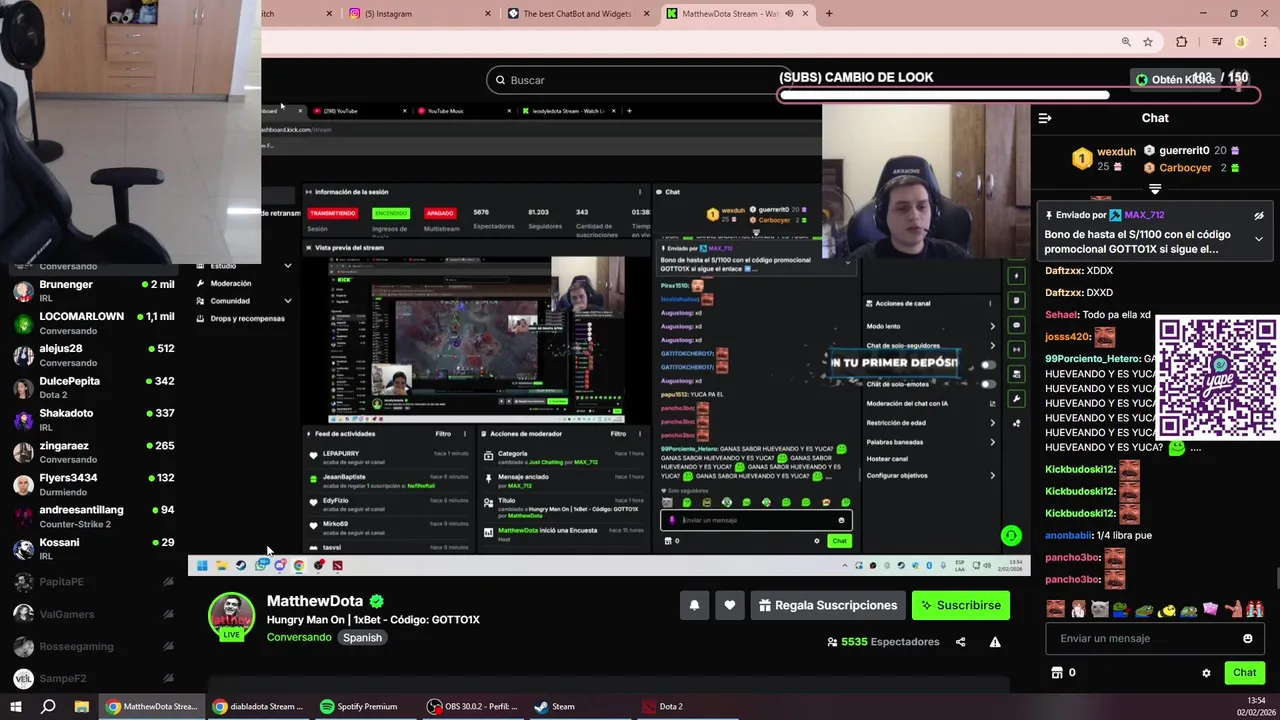Click the Spanish language tag

coord(363,638)
